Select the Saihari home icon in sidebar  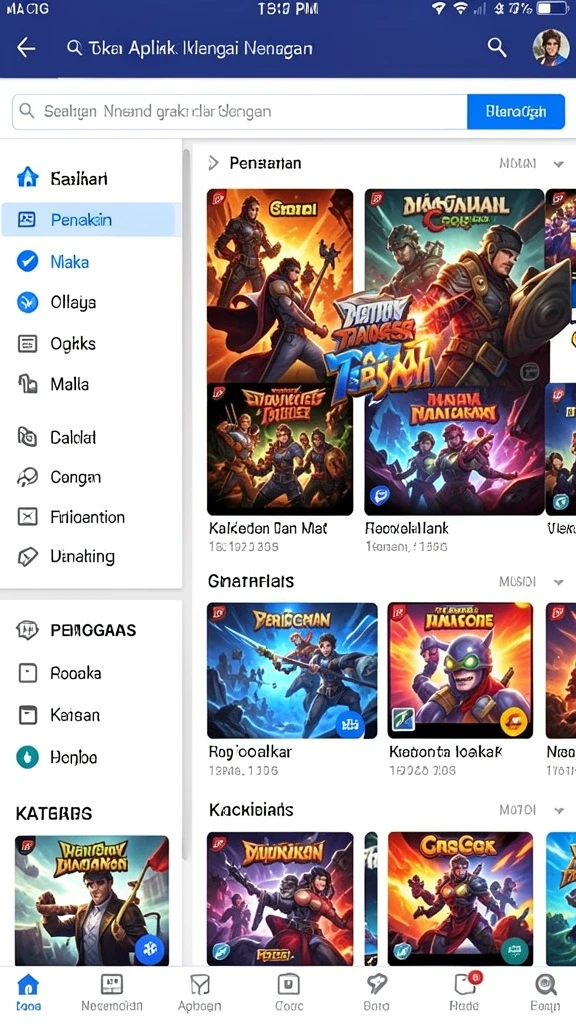click(27, 178)
